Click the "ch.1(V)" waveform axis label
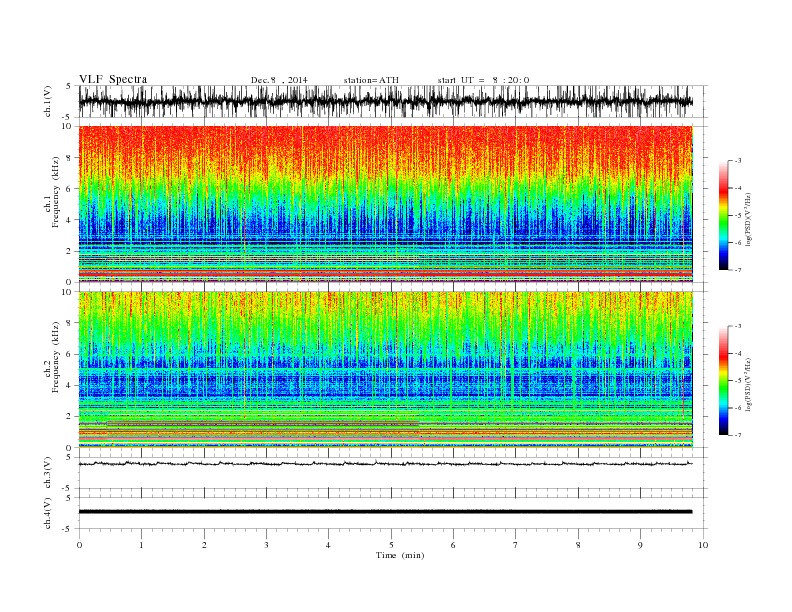 (x=48, y=101)
